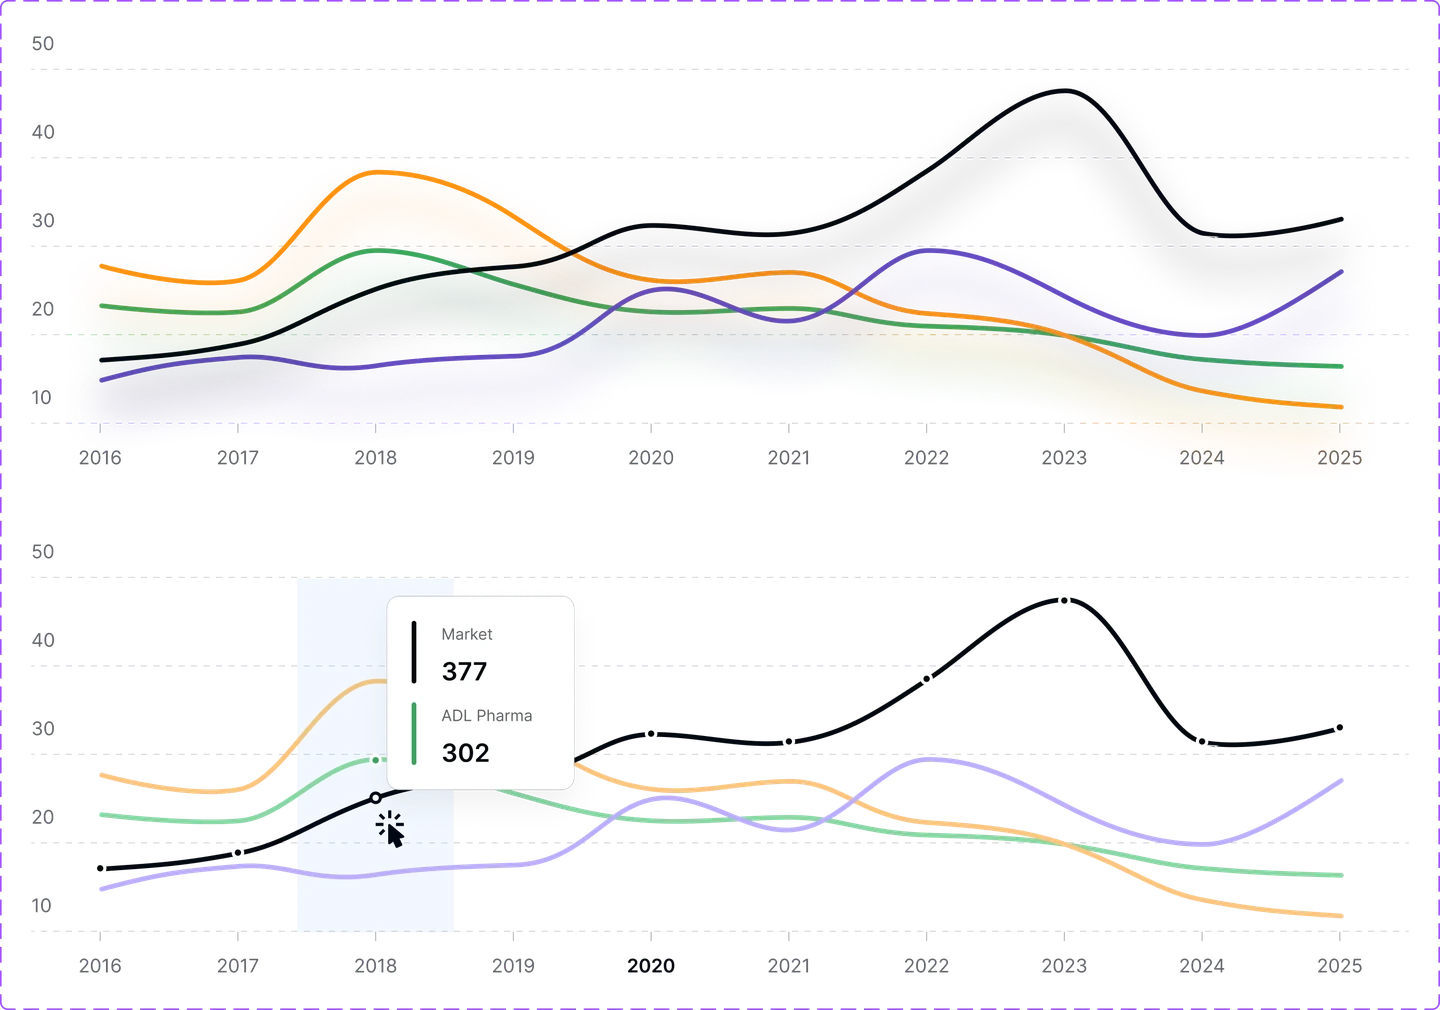Select the "2018" axis label in the upper chart
The height and width of the screenshot is (1010, 1440).
tap(376, 458)
